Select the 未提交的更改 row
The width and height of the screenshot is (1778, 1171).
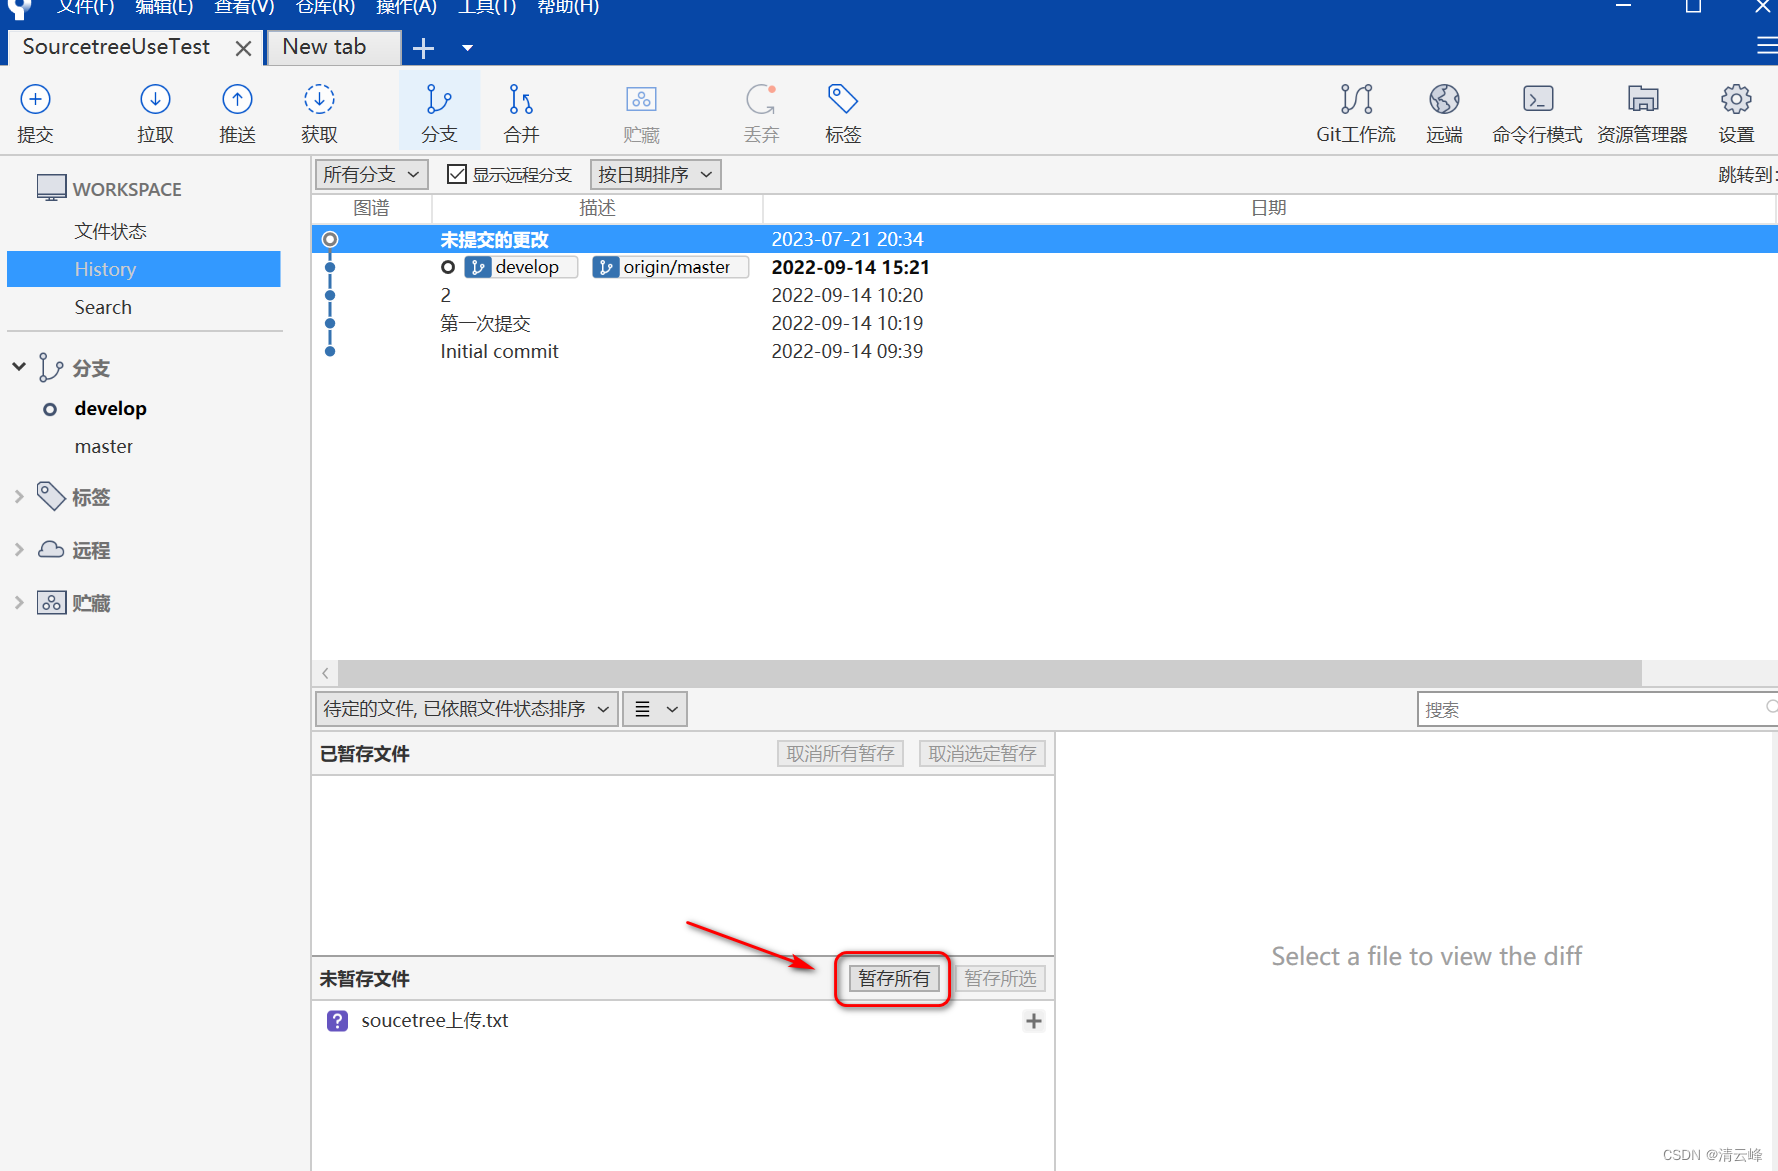click(x=1045, y=239)
